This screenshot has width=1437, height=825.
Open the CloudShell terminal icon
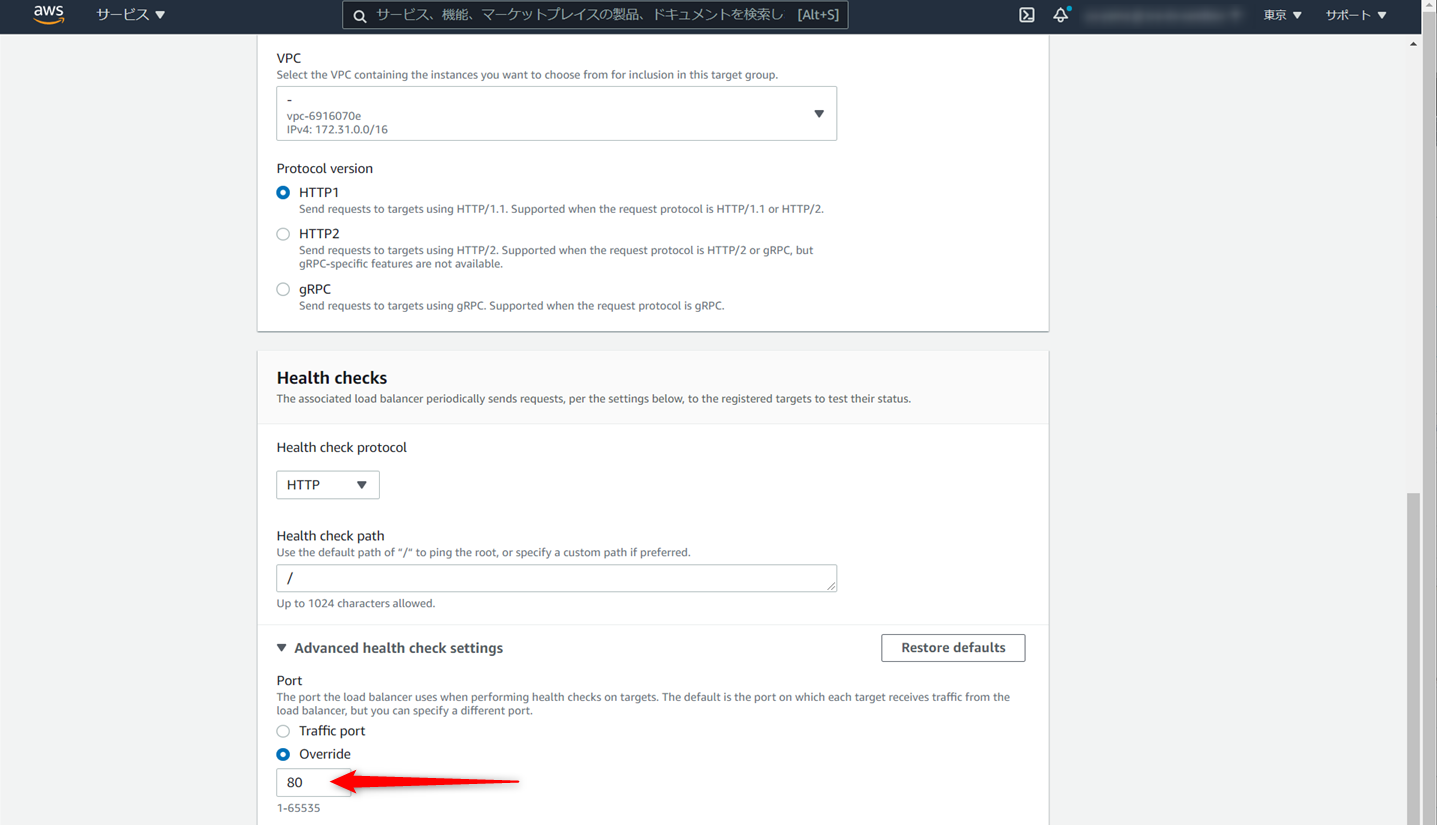(1026, 15)
